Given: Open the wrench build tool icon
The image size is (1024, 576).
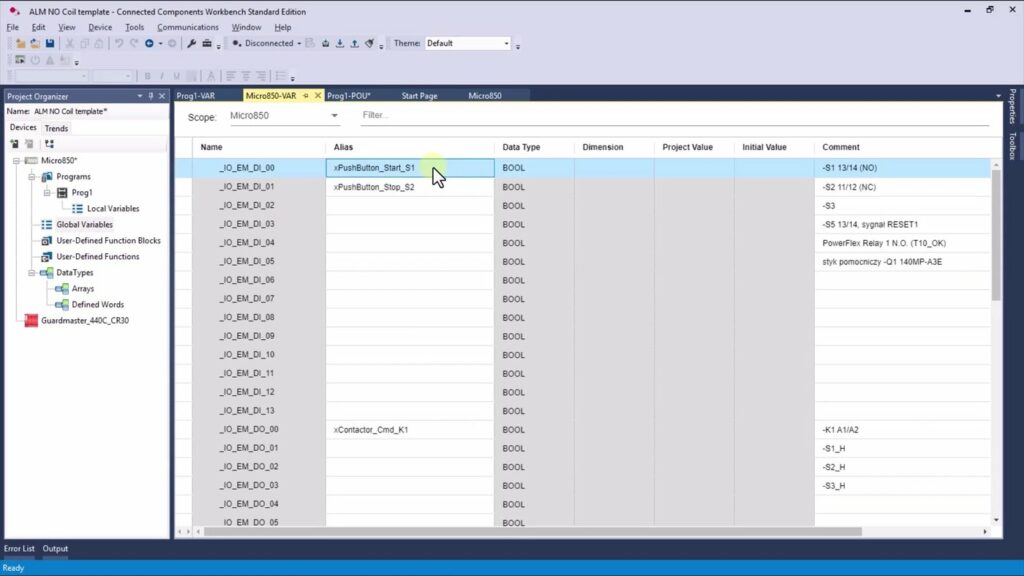Looking at the screenshot, I should point(191,44).
